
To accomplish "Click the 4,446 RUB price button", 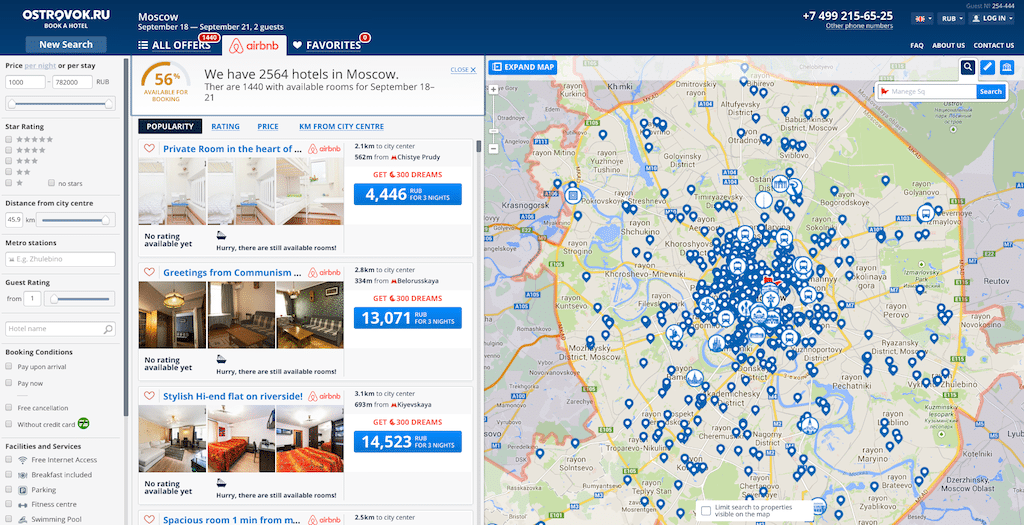I will pyautogui.click(x=408, y=194).
